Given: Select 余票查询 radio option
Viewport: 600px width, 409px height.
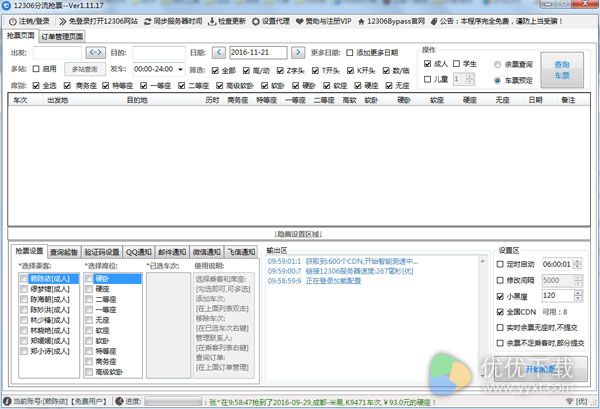Looking at the screenshot, I should coord(497,65).
